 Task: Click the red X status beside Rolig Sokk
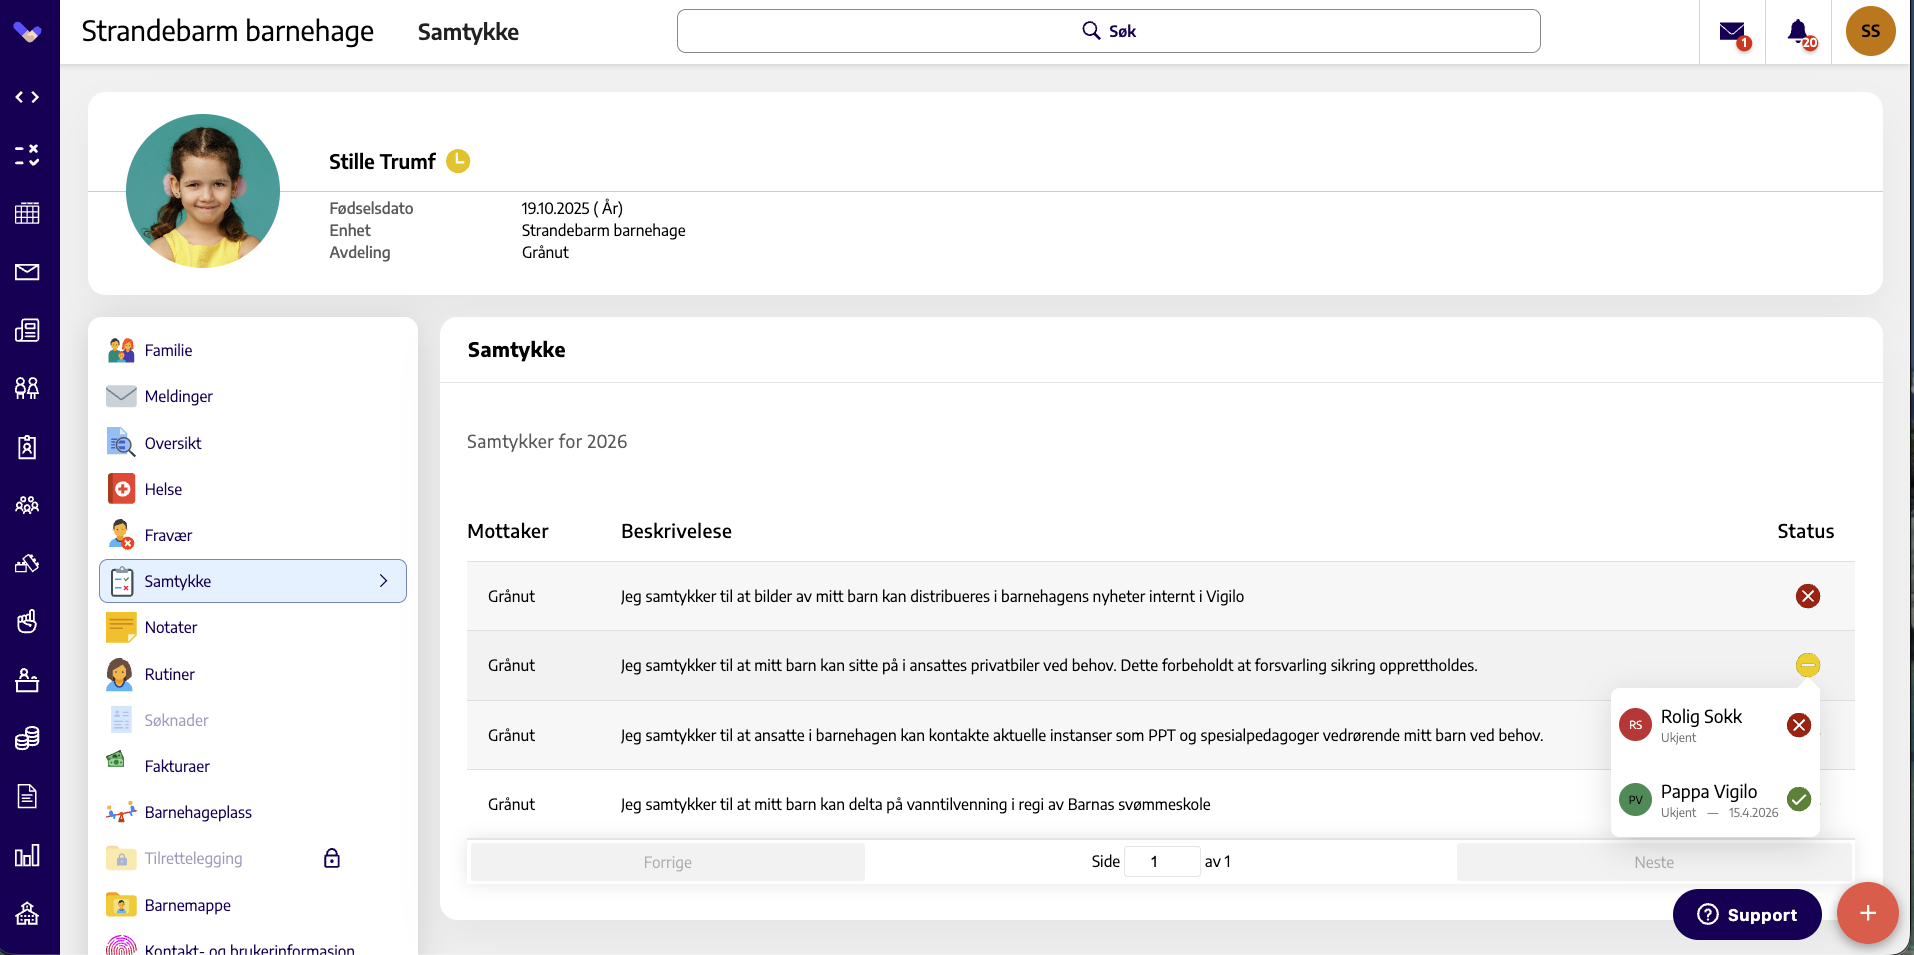point(1798,725)
